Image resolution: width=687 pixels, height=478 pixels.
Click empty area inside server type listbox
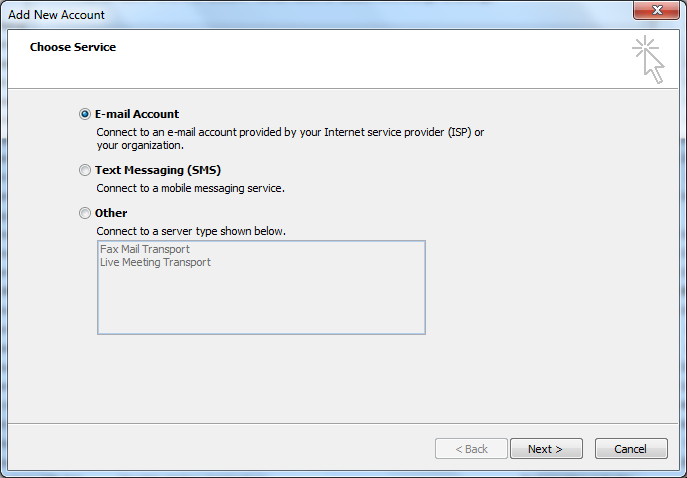click(x=260, y=300)
